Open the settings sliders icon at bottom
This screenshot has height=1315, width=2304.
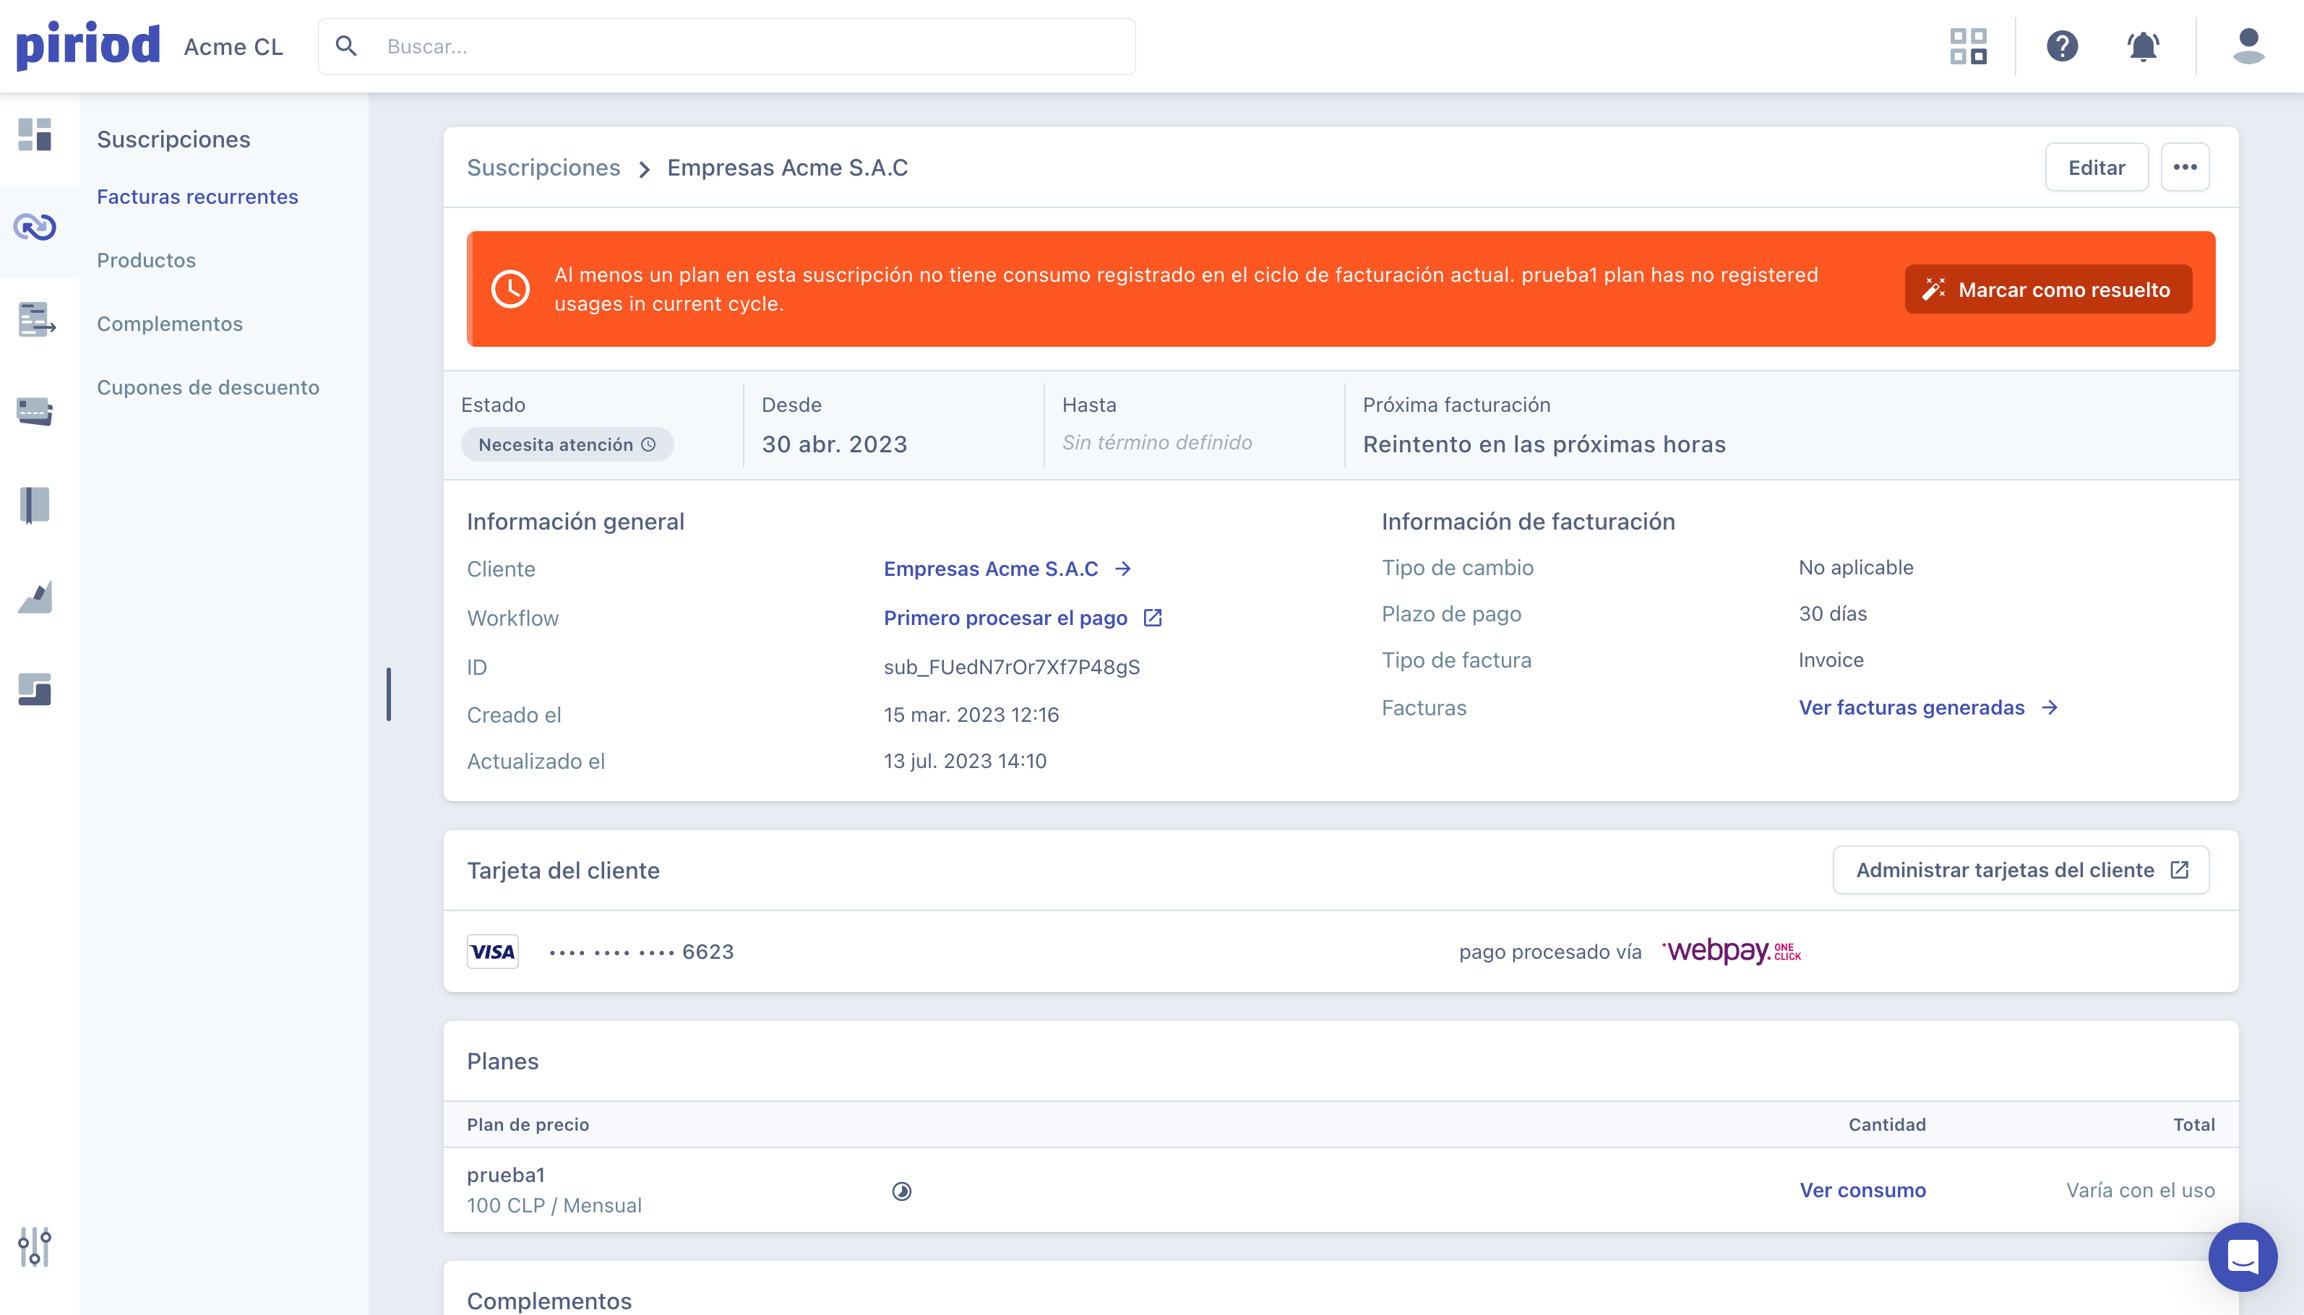point(35,1246)
